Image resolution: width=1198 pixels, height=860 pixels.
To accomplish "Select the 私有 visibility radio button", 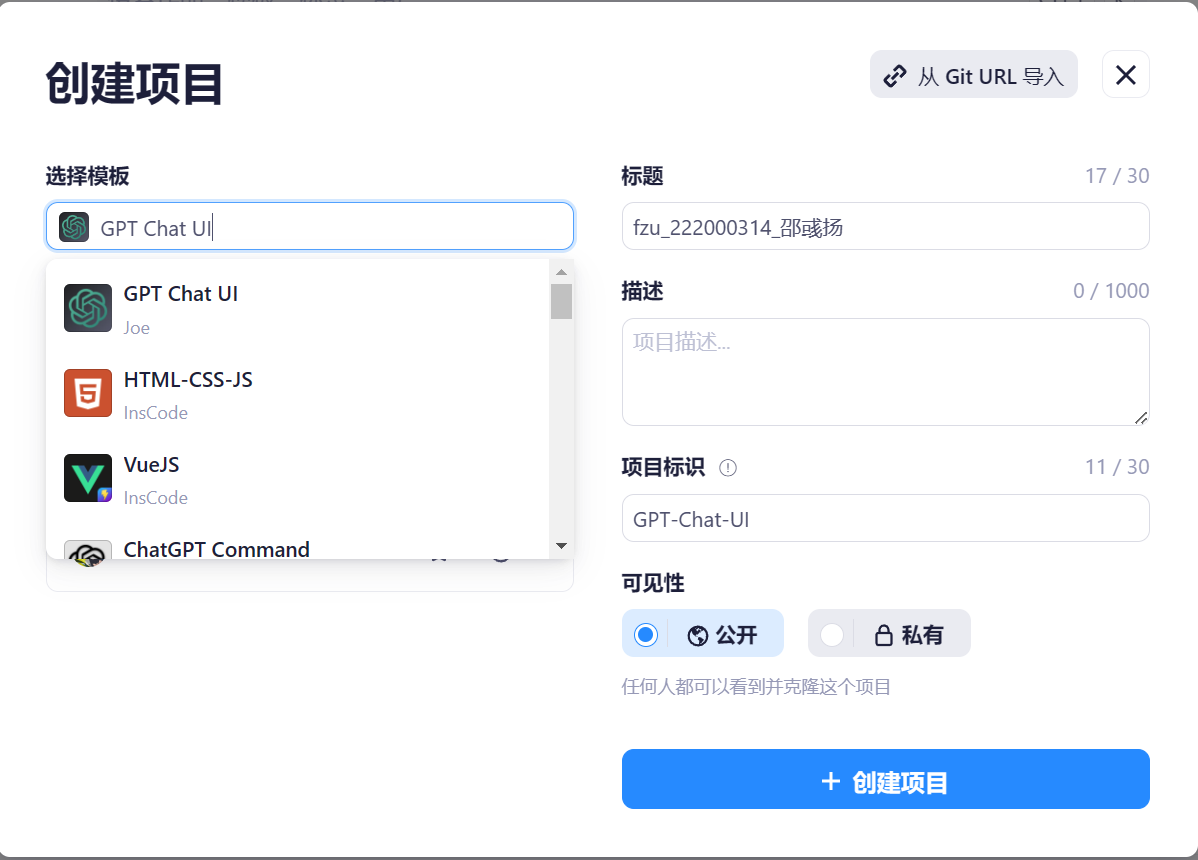I will [832, 635].
